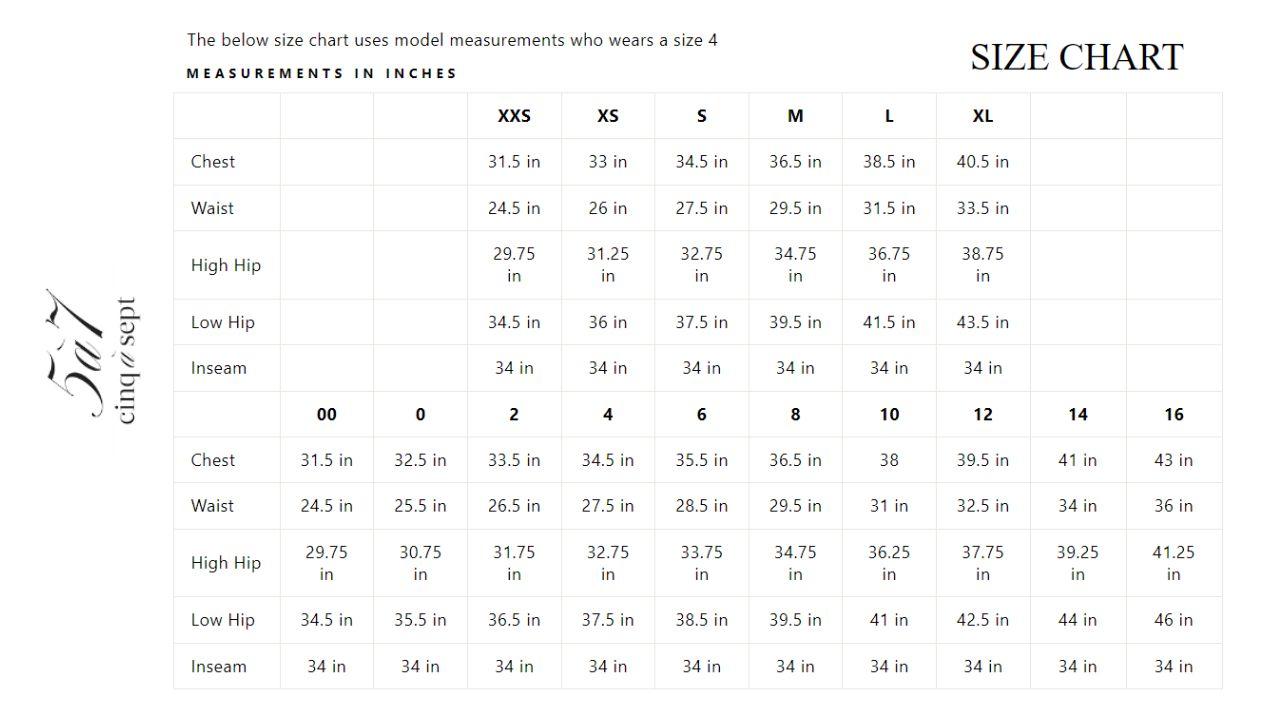The height and width of the screenshot is (720, 1280).
Task: Select the XXS size column header
Action: pyautogui.click(x=514, y=116)
